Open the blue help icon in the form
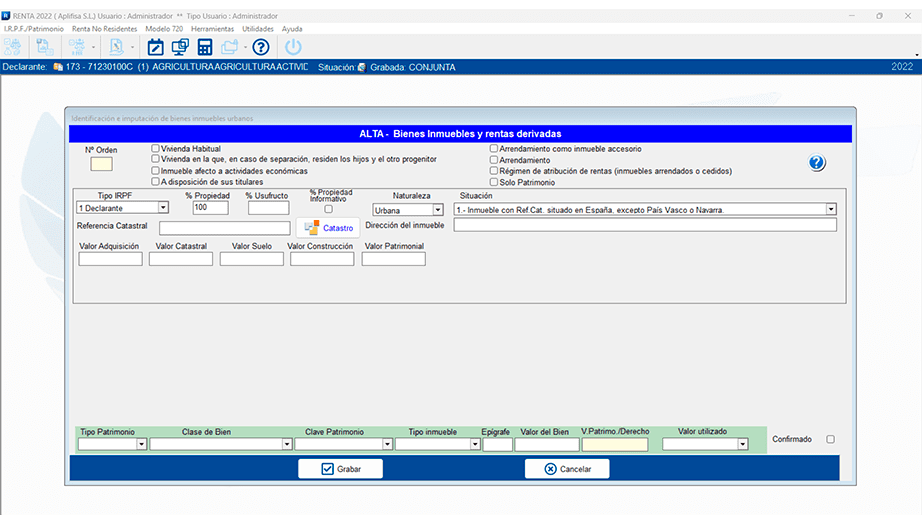The width and height of the screenshot is (922, 524). click(816, 163)
